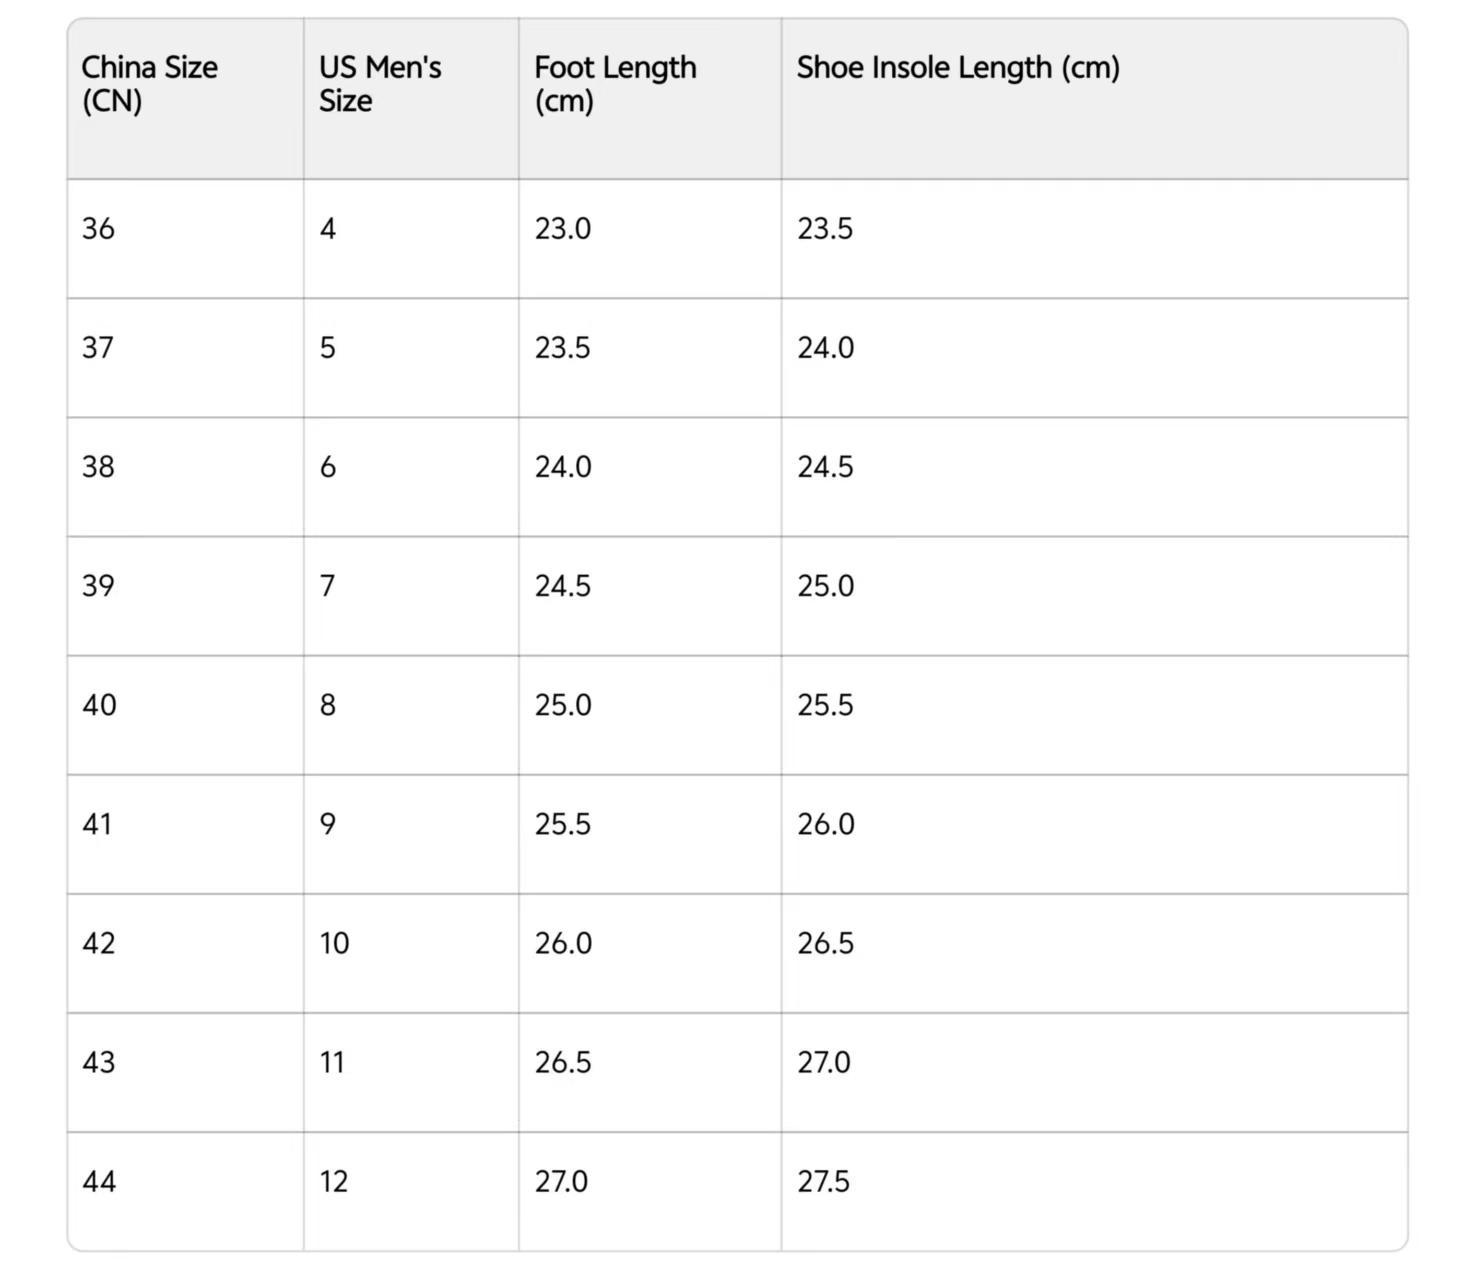Image resolution: width=1464 pixels, height=1279 pixels.
Task: Select China size 44 cell
Action: [98, 1181]
